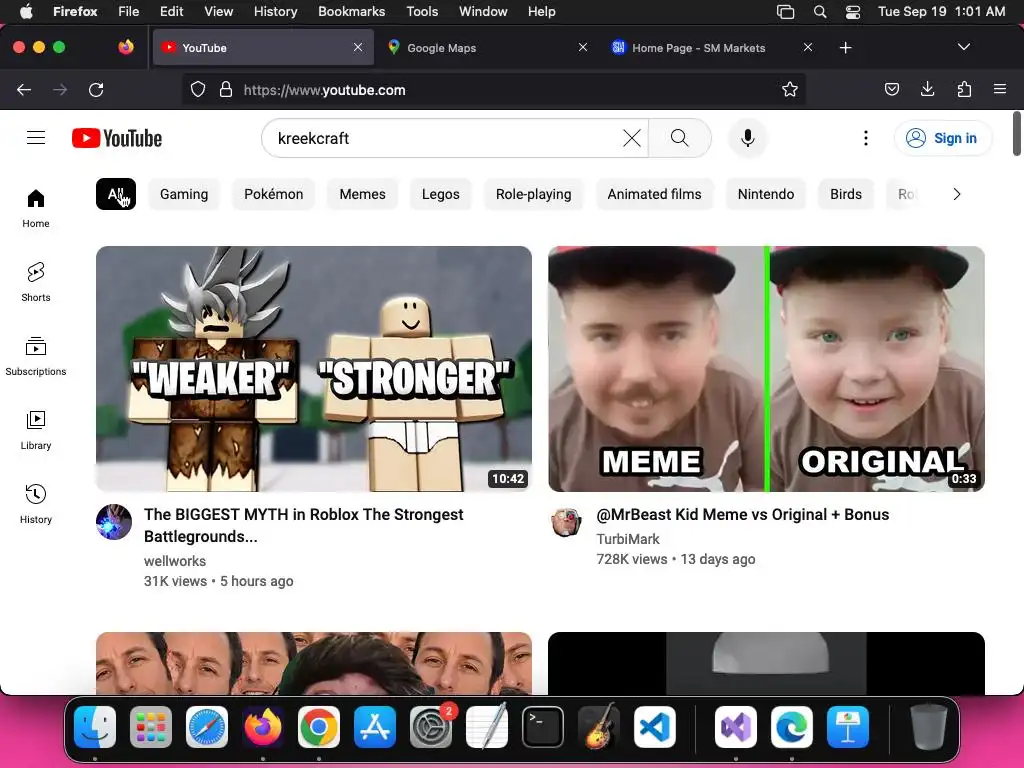Image resolution: width=1024 pixels, height=768 pixels.
Task: View site security padlock info
Action: pos(226,89)
